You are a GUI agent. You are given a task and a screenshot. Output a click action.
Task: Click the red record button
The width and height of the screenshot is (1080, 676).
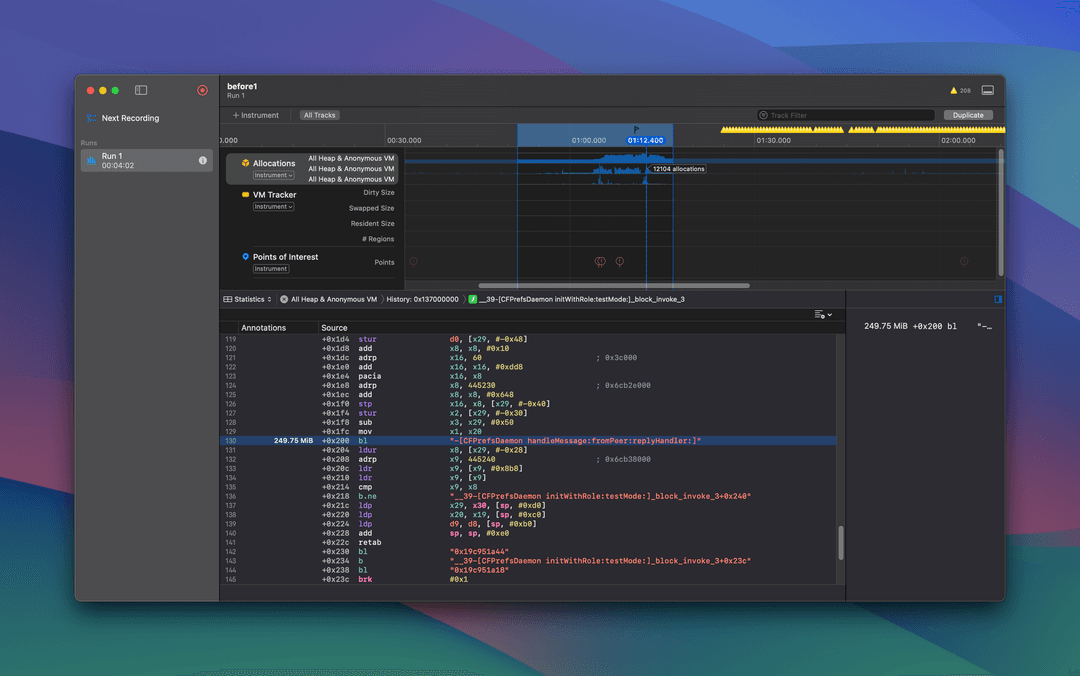click(x=202, y=90)
